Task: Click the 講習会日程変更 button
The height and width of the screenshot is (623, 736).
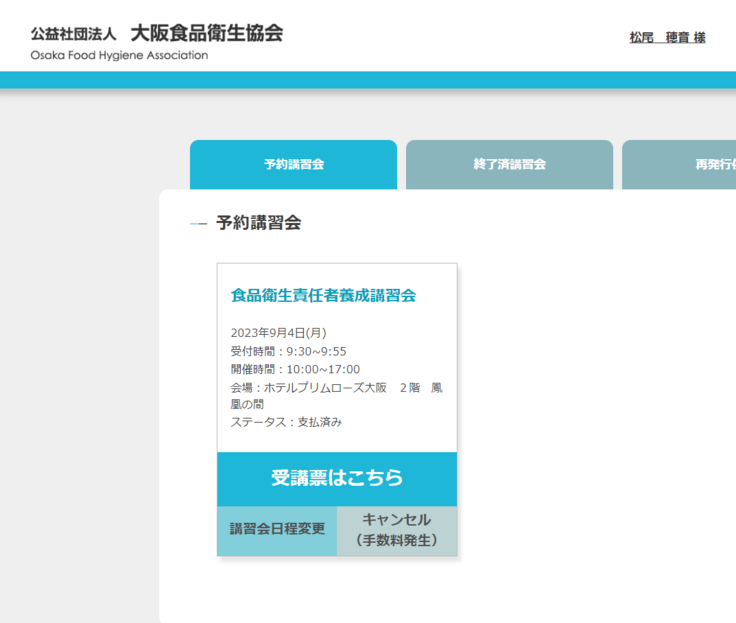Action: click(x=277, y=530)
